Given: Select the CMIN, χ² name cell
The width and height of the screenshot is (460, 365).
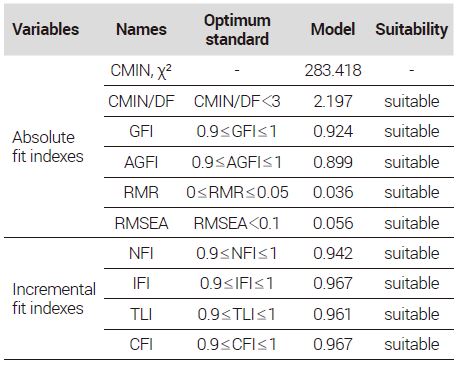Looking at the screenshot, I should click(141, 71).
